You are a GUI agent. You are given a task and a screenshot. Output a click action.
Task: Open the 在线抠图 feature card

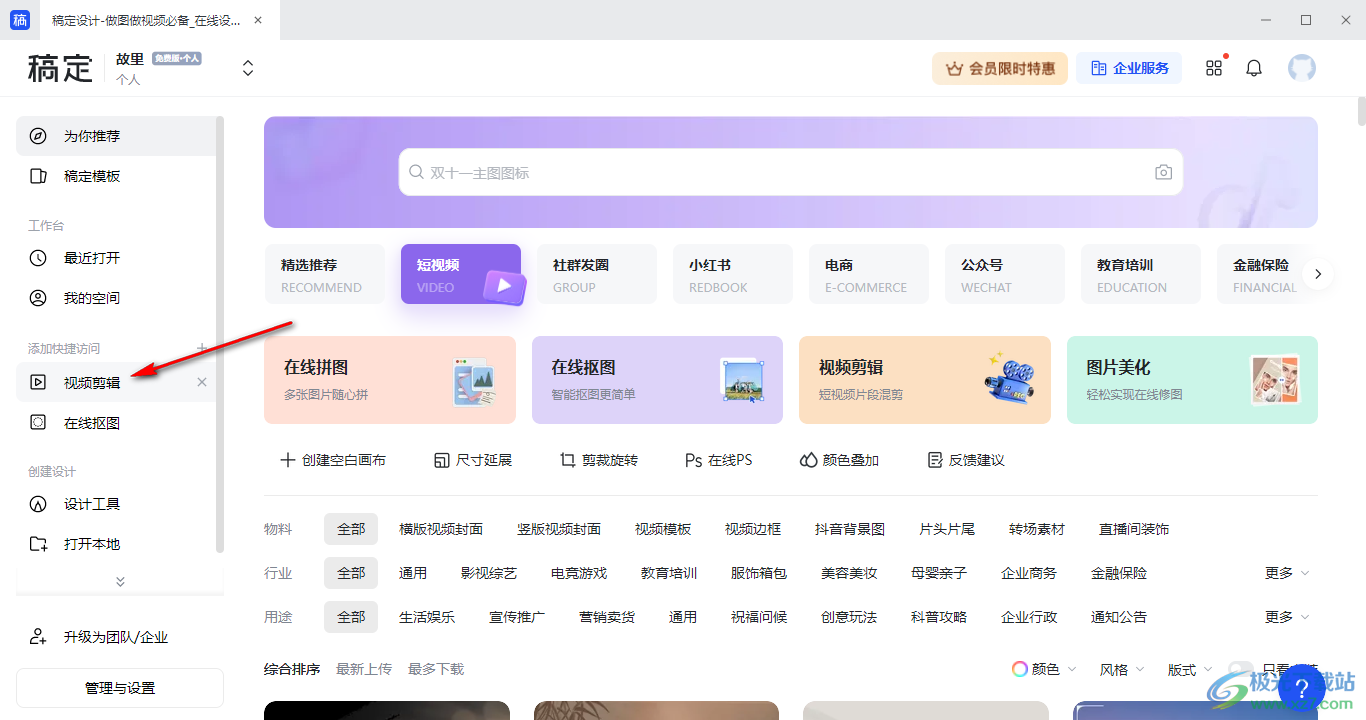657,380
